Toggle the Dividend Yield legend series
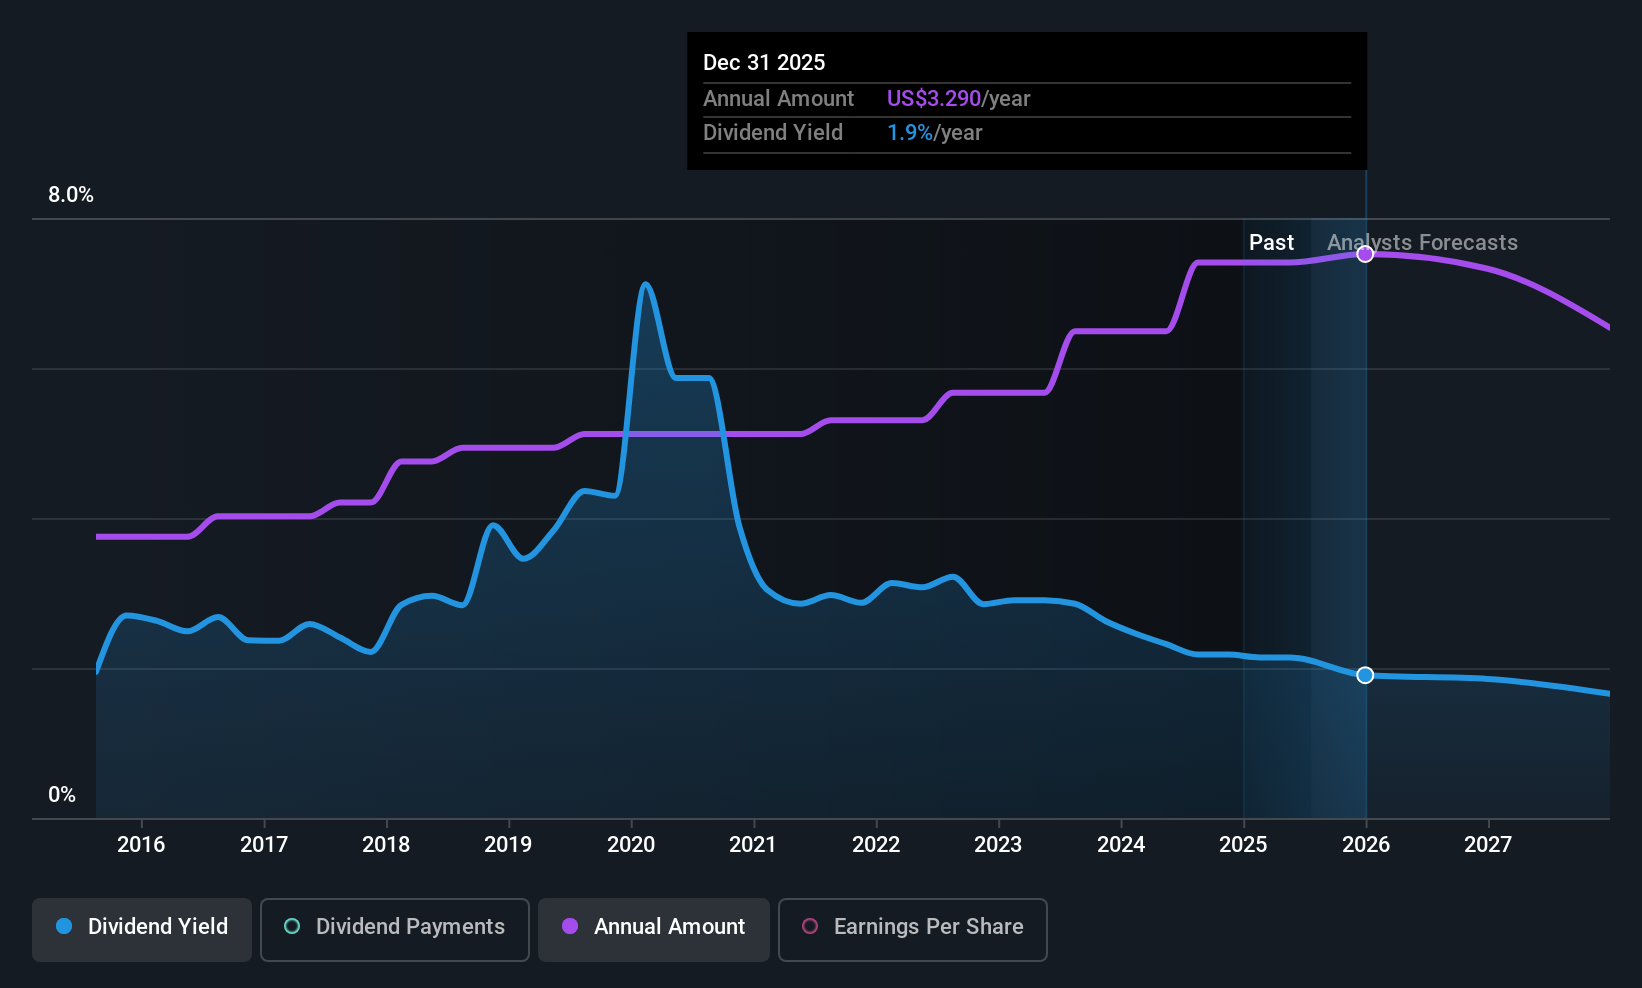 tap(142, 930)
